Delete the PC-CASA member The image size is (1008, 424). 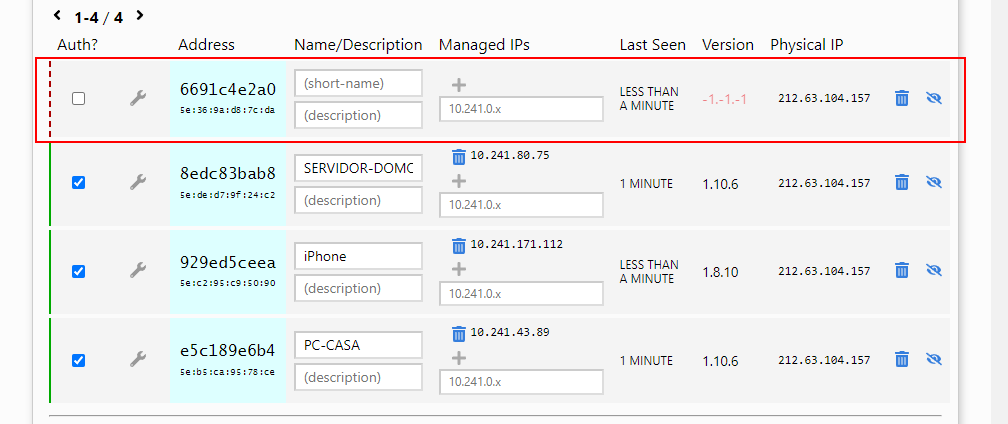pos(901,359)
